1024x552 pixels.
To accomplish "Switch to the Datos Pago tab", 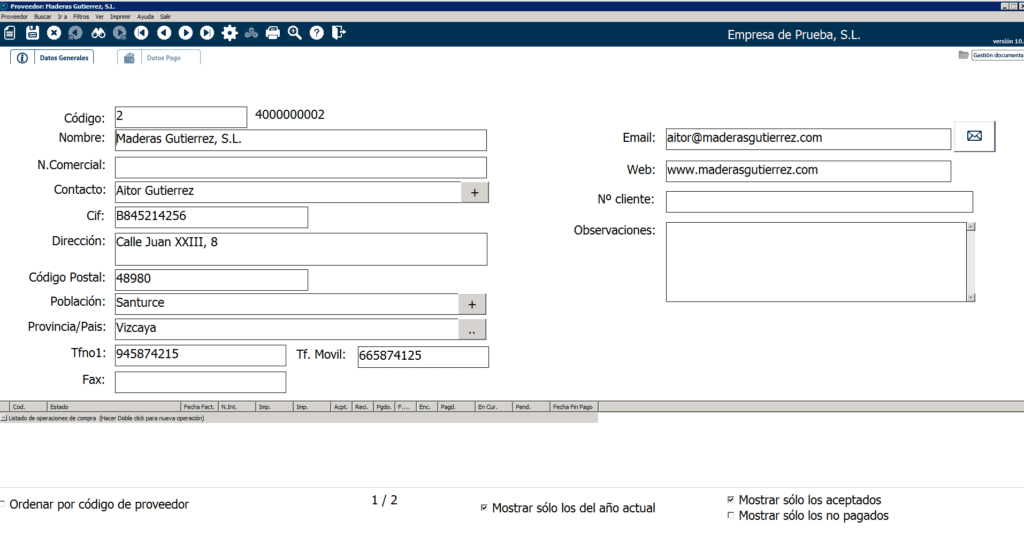I will tap(158, 58).
